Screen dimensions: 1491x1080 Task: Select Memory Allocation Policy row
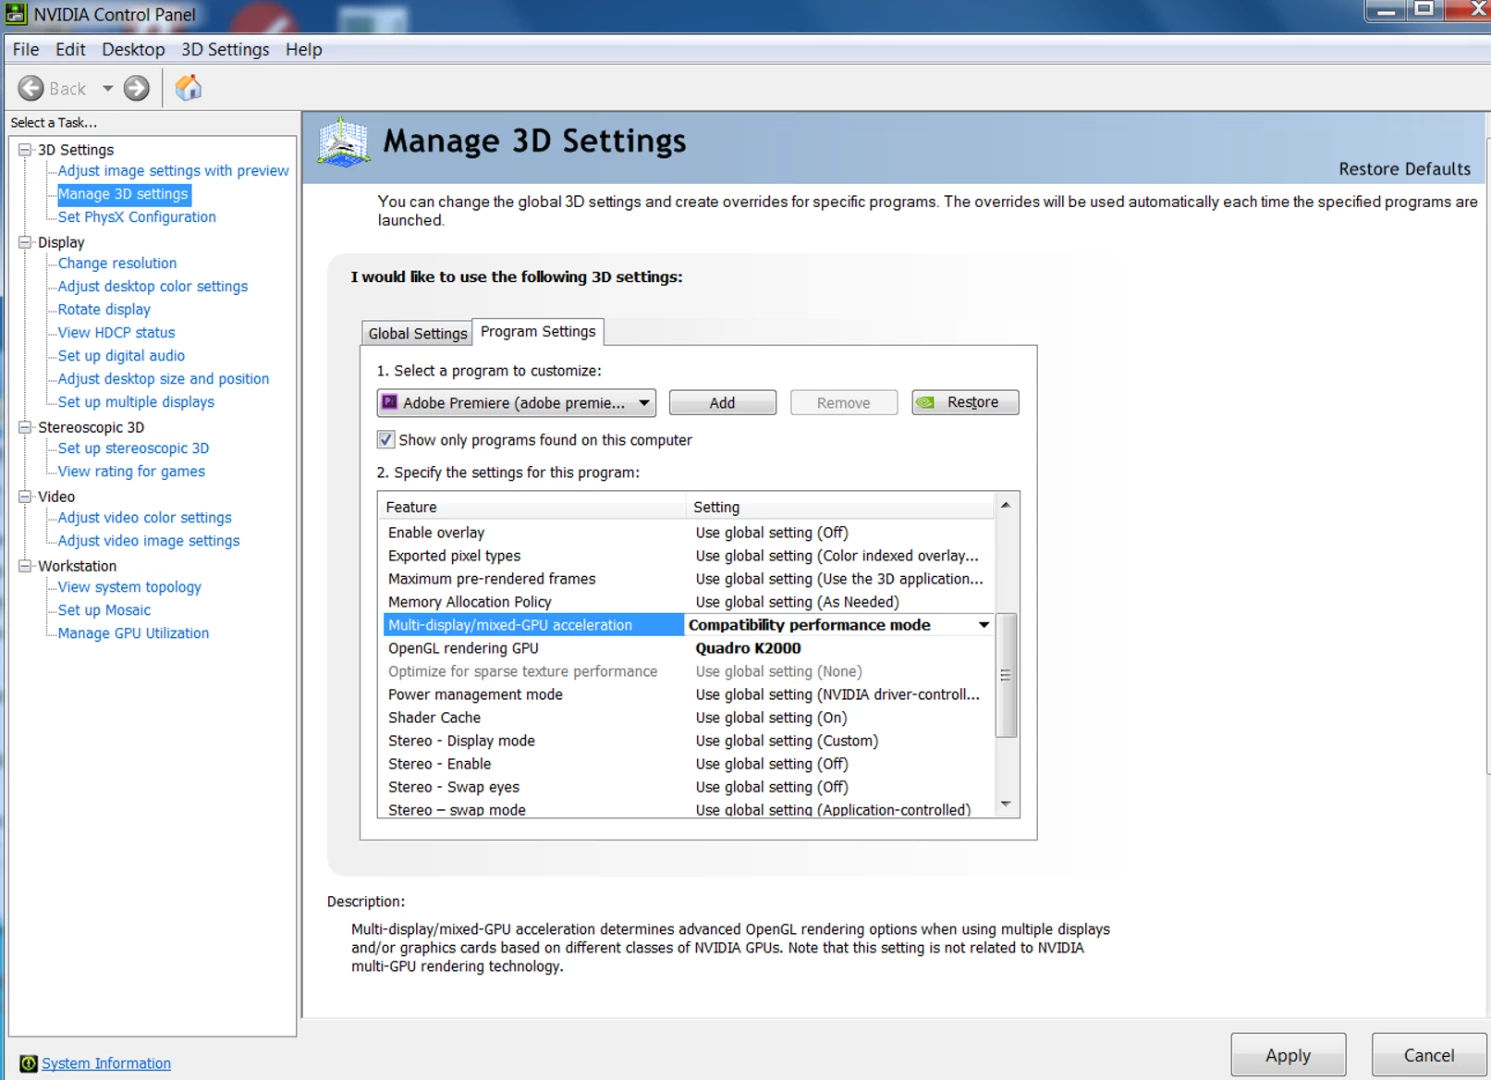[x=688, y=601]
